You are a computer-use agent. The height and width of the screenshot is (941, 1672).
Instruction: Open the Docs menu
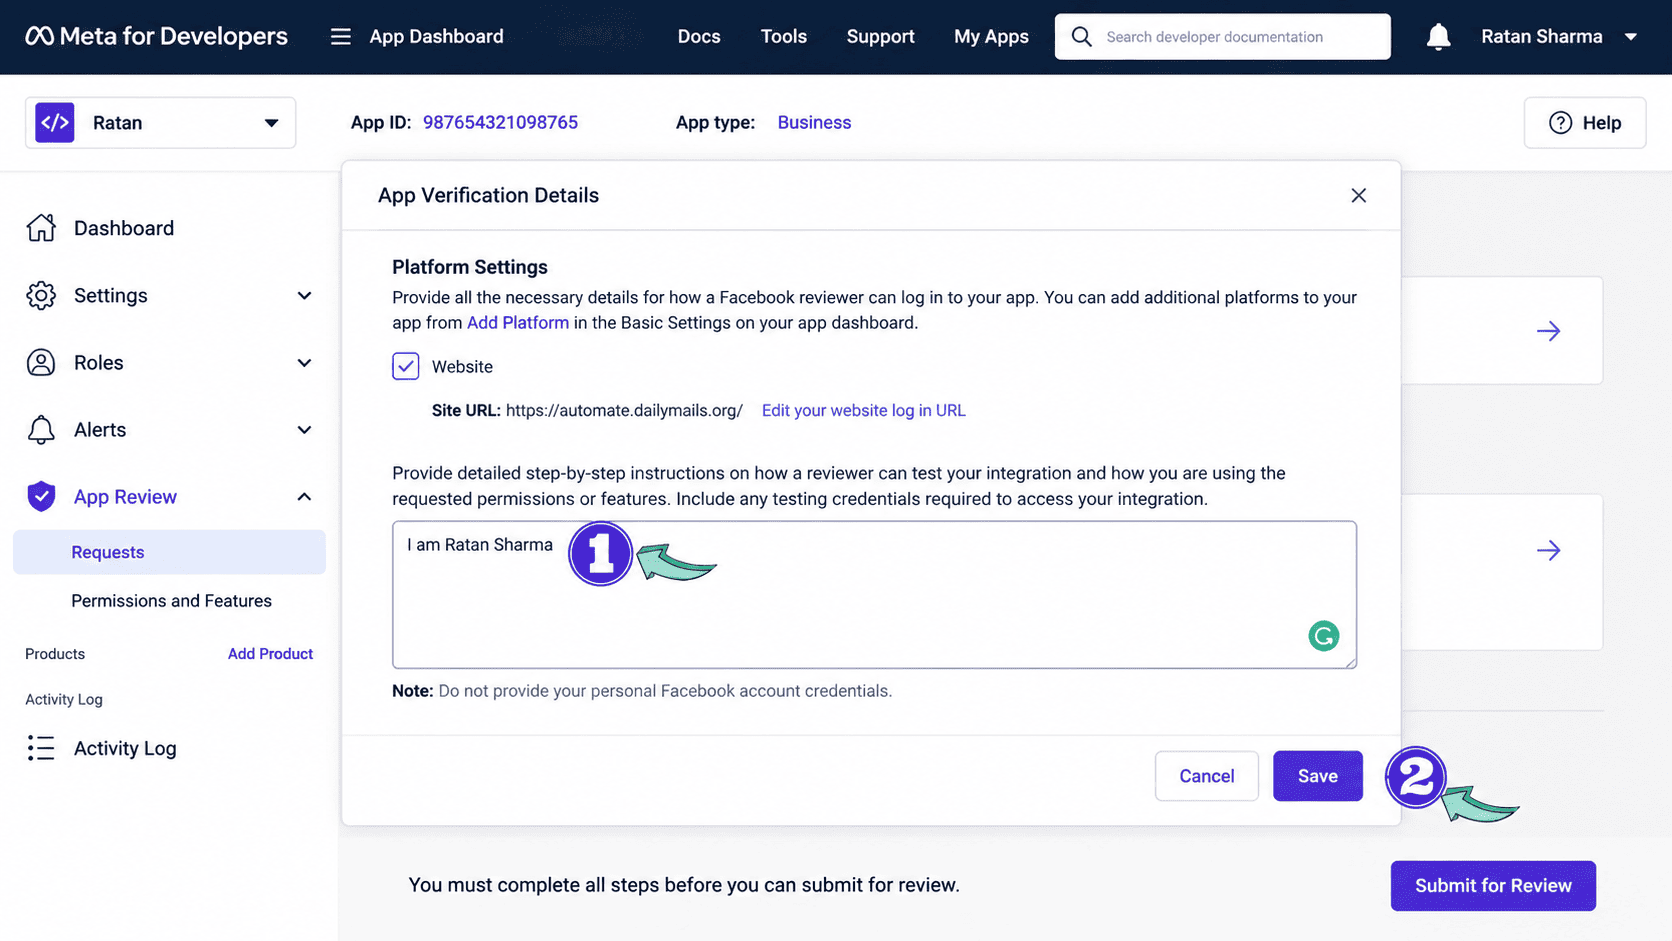pyautogui.click(x=699, y=37)
